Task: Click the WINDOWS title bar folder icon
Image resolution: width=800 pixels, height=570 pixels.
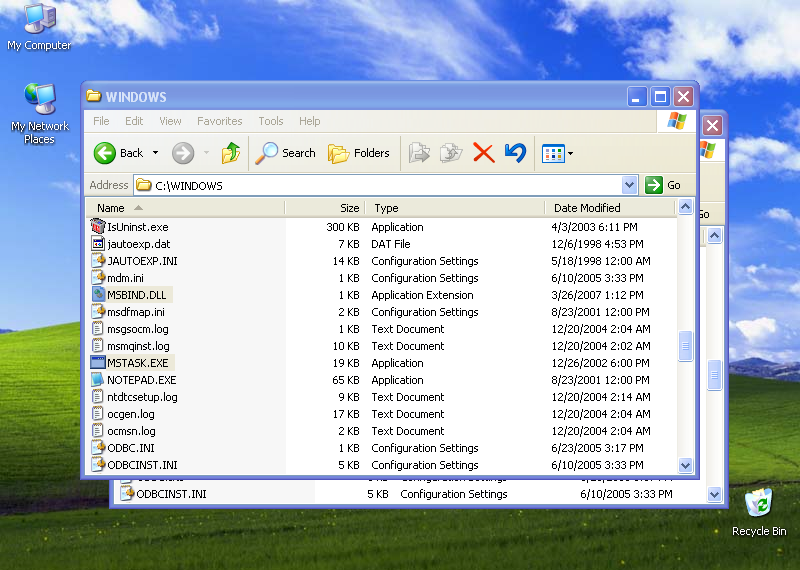Action: pos(93,96)
